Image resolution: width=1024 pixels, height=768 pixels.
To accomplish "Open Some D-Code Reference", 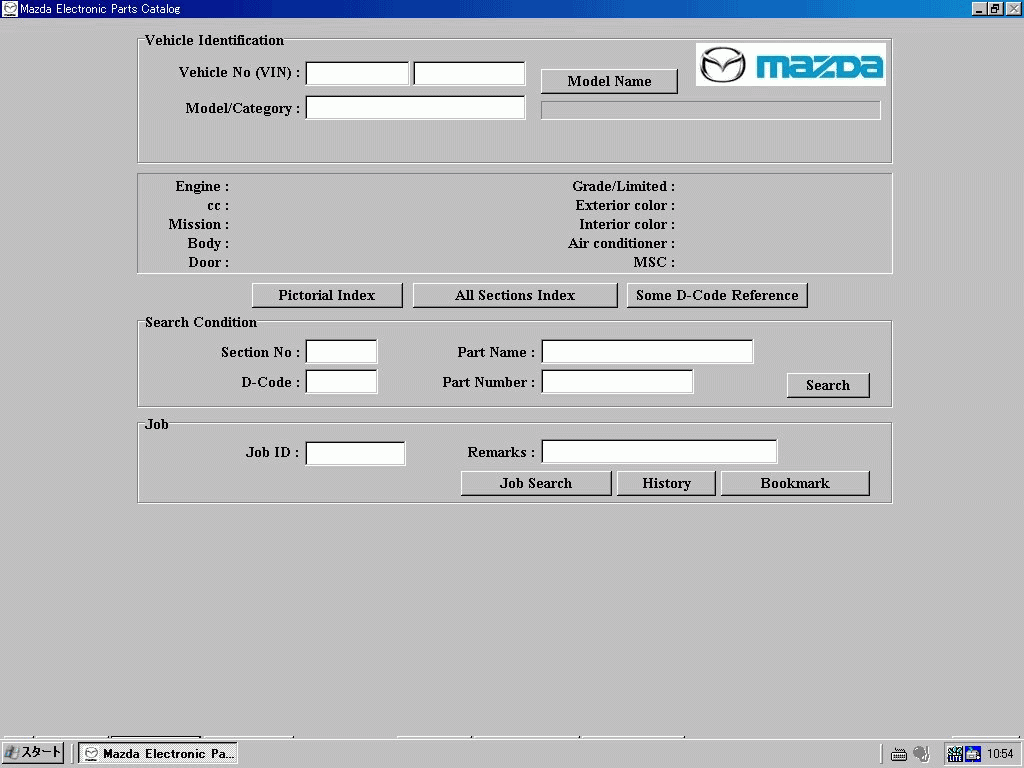I will click(717, 295).
